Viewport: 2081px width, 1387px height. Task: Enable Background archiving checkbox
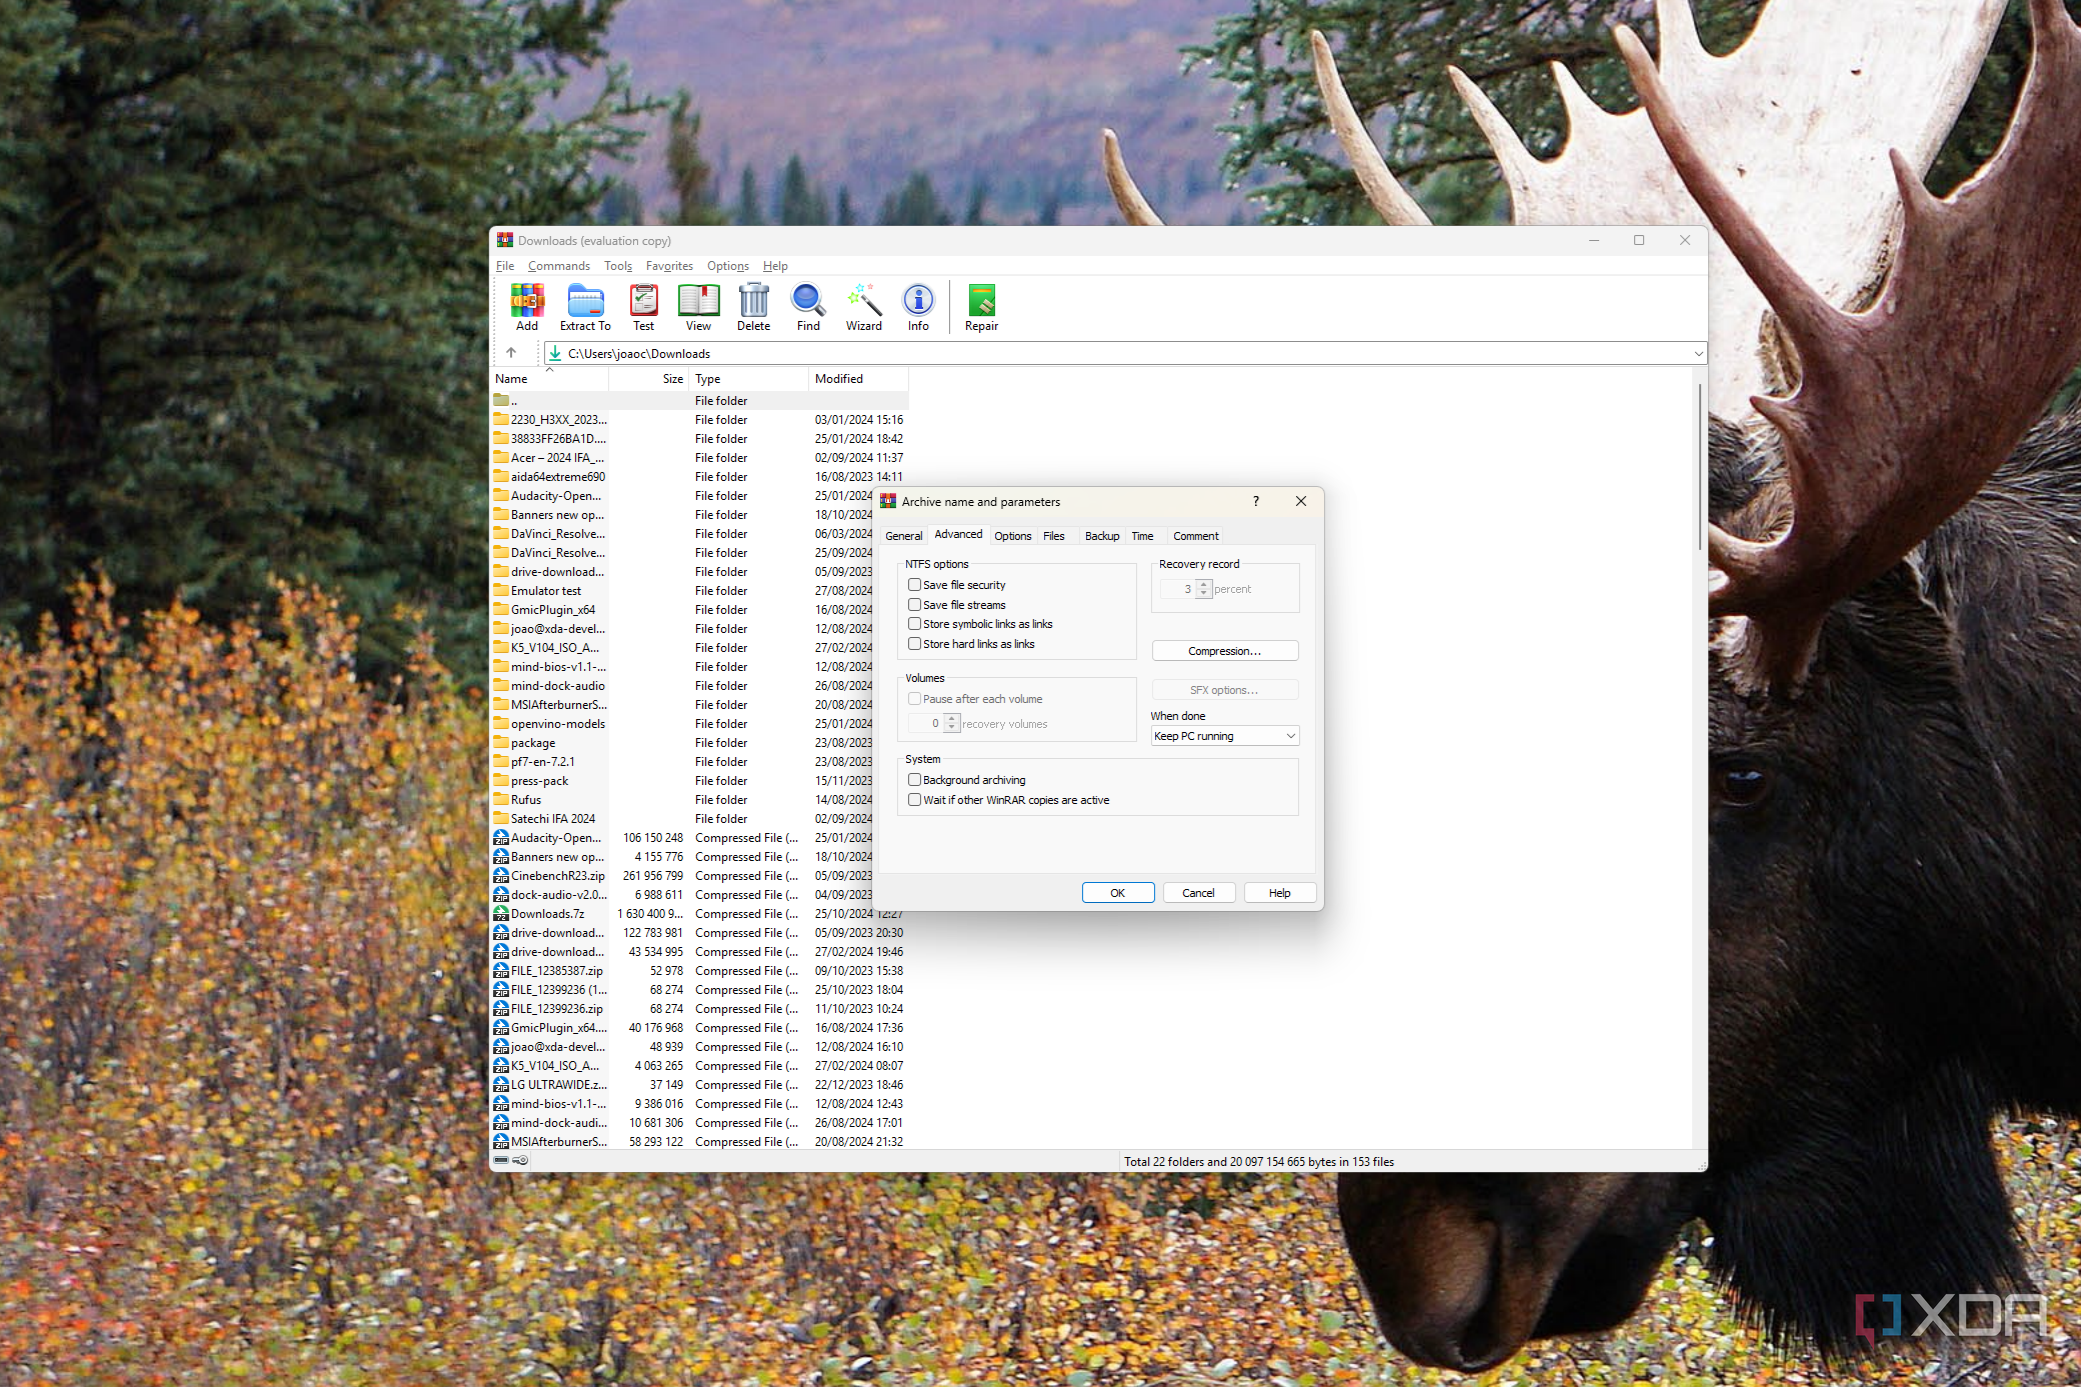pos(914,780)
